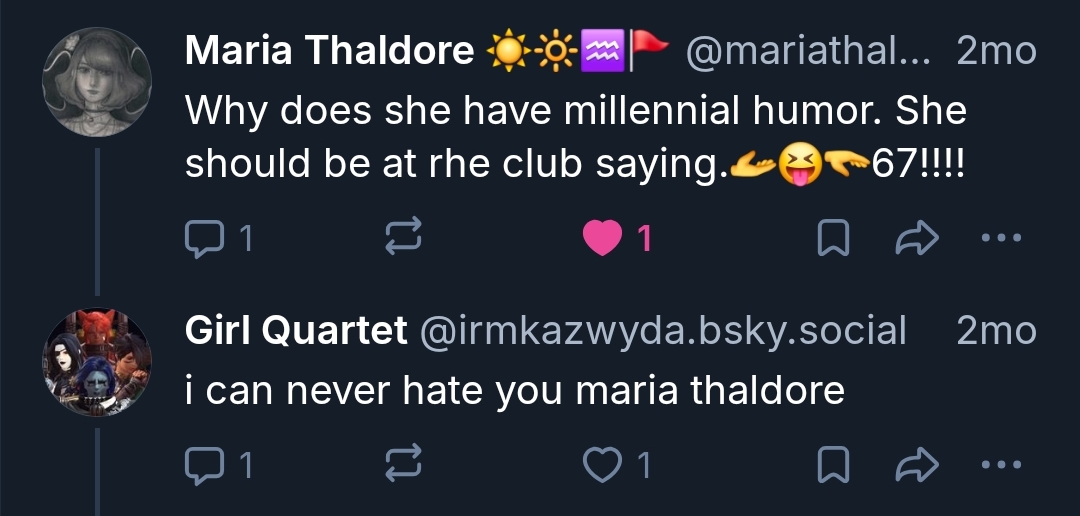The height and width of the screenshot is (516, 1080).
Task: Bookmark Maria Thaldore's post
Action: 833,238
